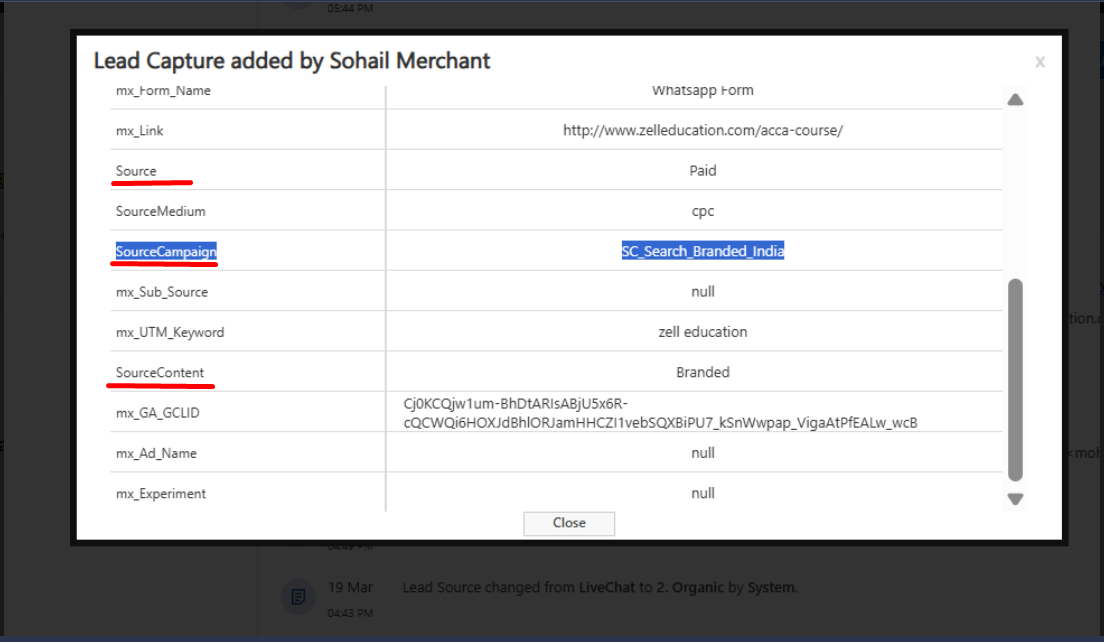The height and width of the screenshot is (642, 1104).
Task: Click the Branded value cell
Action: click(x=702, y=372)
